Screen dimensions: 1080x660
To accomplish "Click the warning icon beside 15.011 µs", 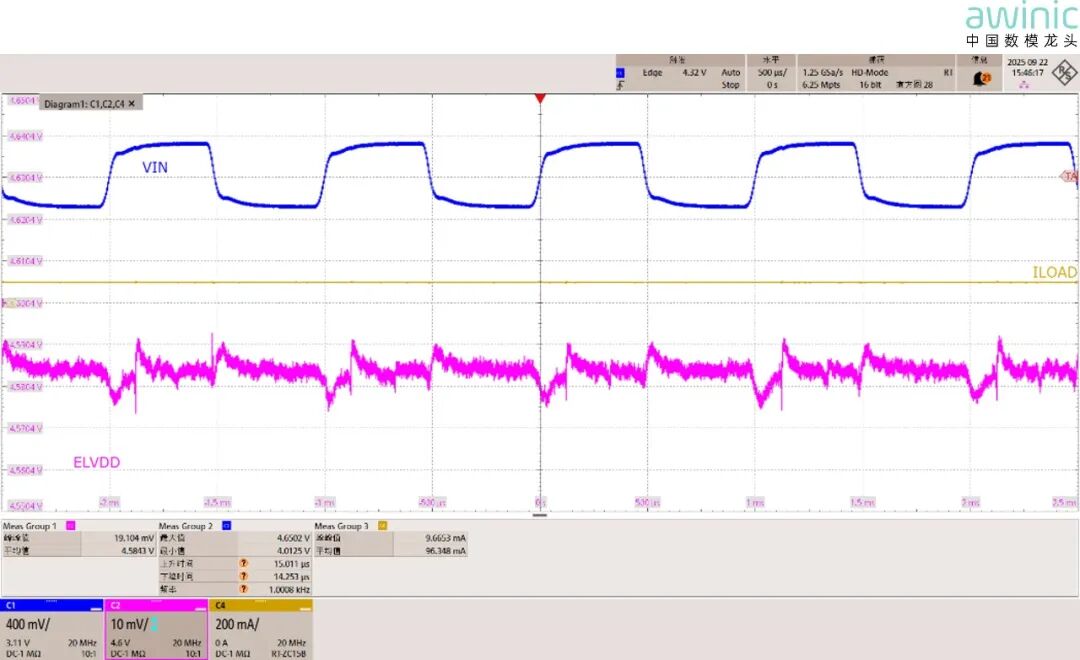I will pos(243,563).
